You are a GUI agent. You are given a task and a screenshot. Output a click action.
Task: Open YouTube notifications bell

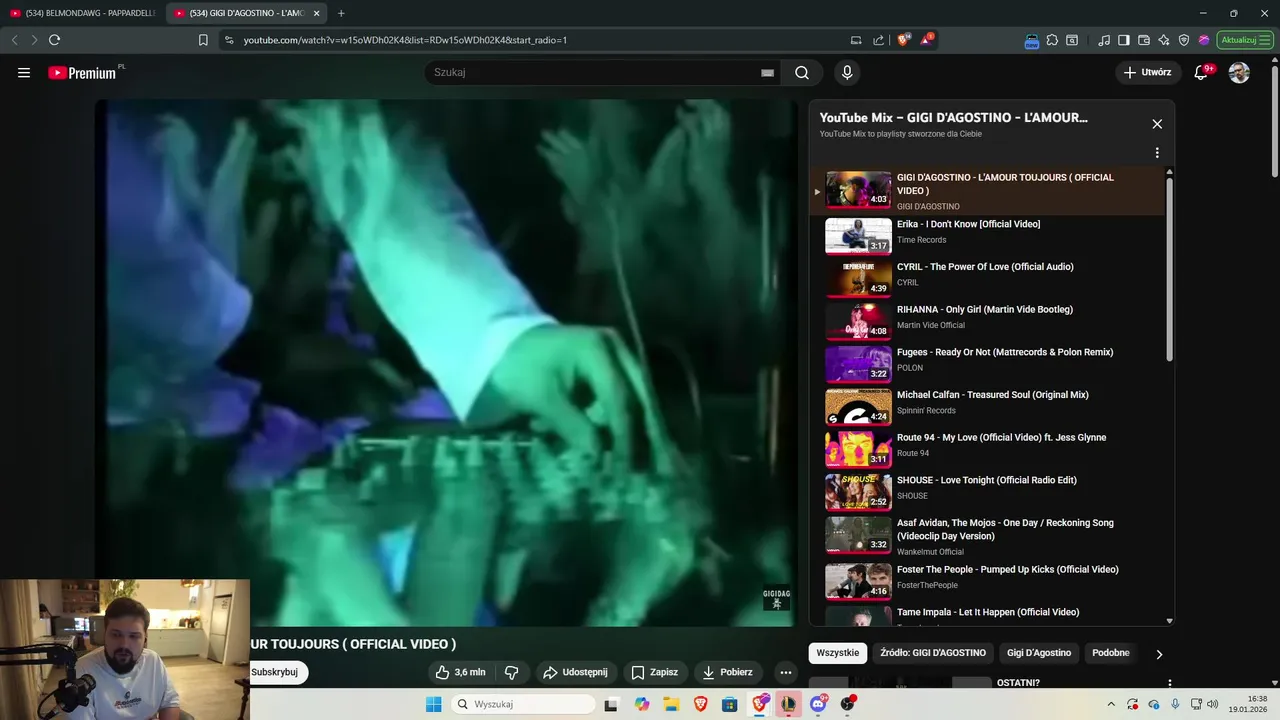coord(1202,72)
